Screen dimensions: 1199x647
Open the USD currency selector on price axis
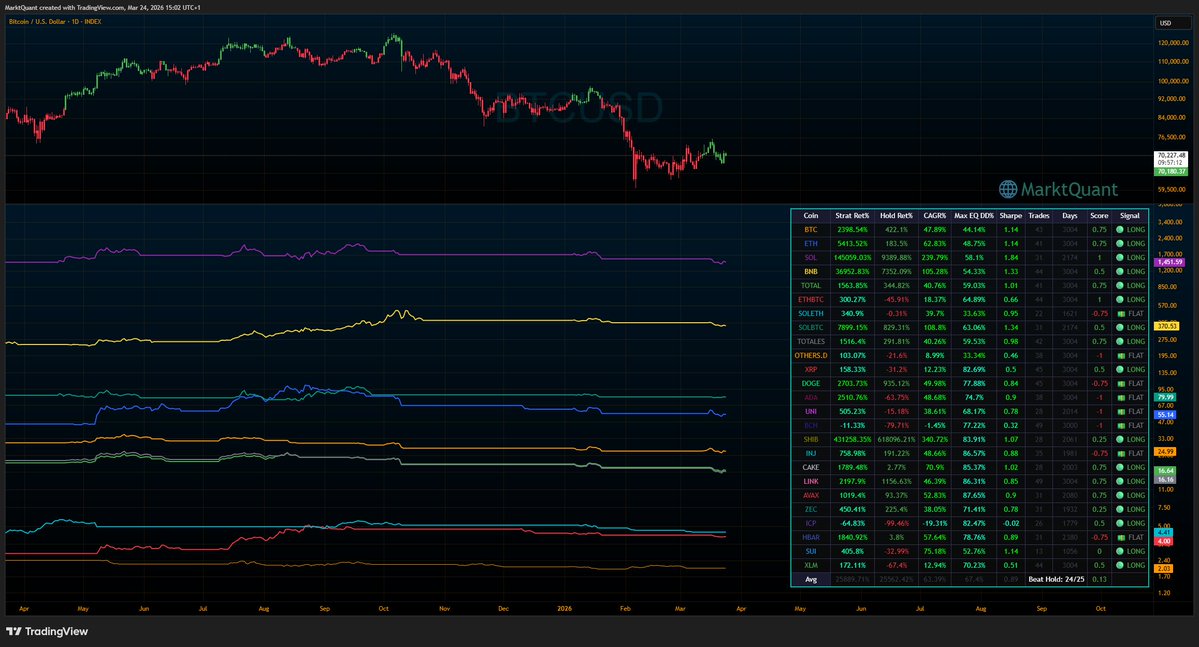coord(1171,23)
